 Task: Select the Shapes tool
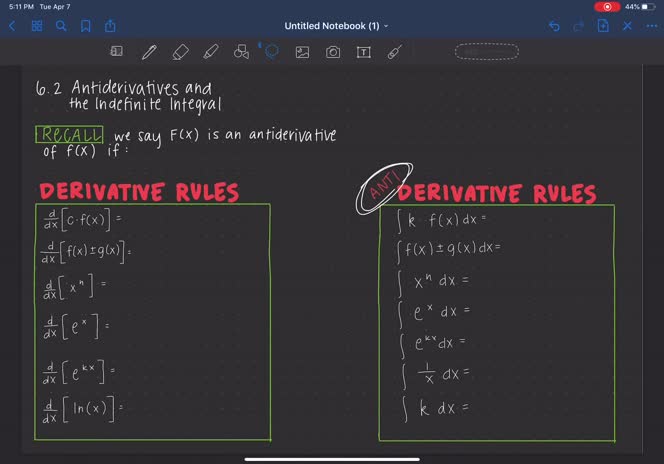click(x=241, y=52)
